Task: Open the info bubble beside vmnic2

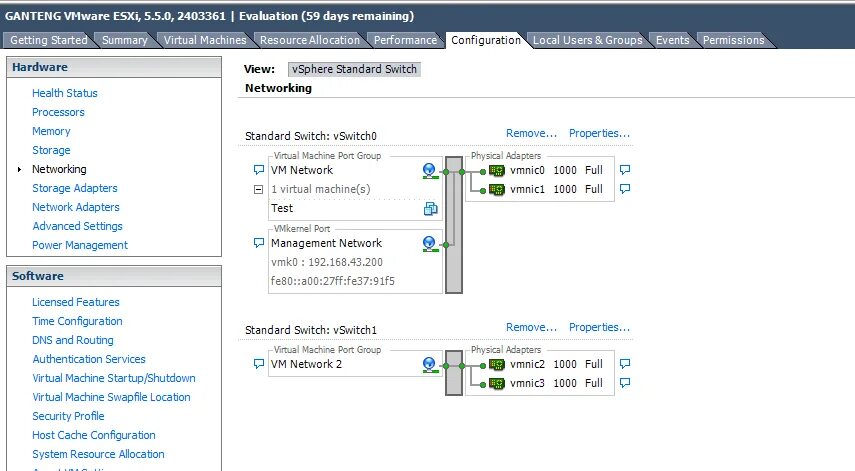Action: click(x=625, y=364)
